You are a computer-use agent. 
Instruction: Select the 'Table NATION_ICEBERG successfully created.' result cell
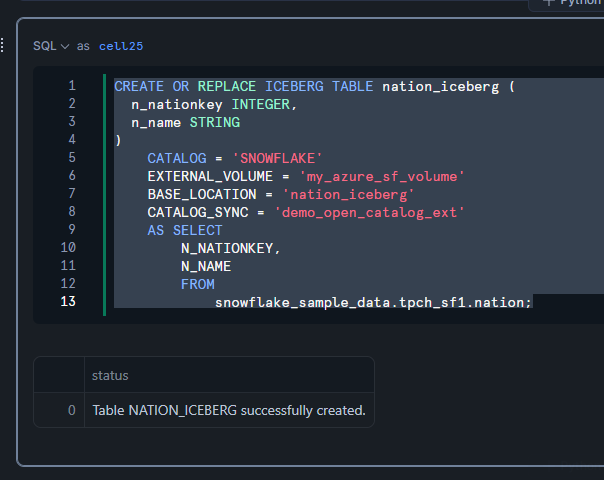229,410
